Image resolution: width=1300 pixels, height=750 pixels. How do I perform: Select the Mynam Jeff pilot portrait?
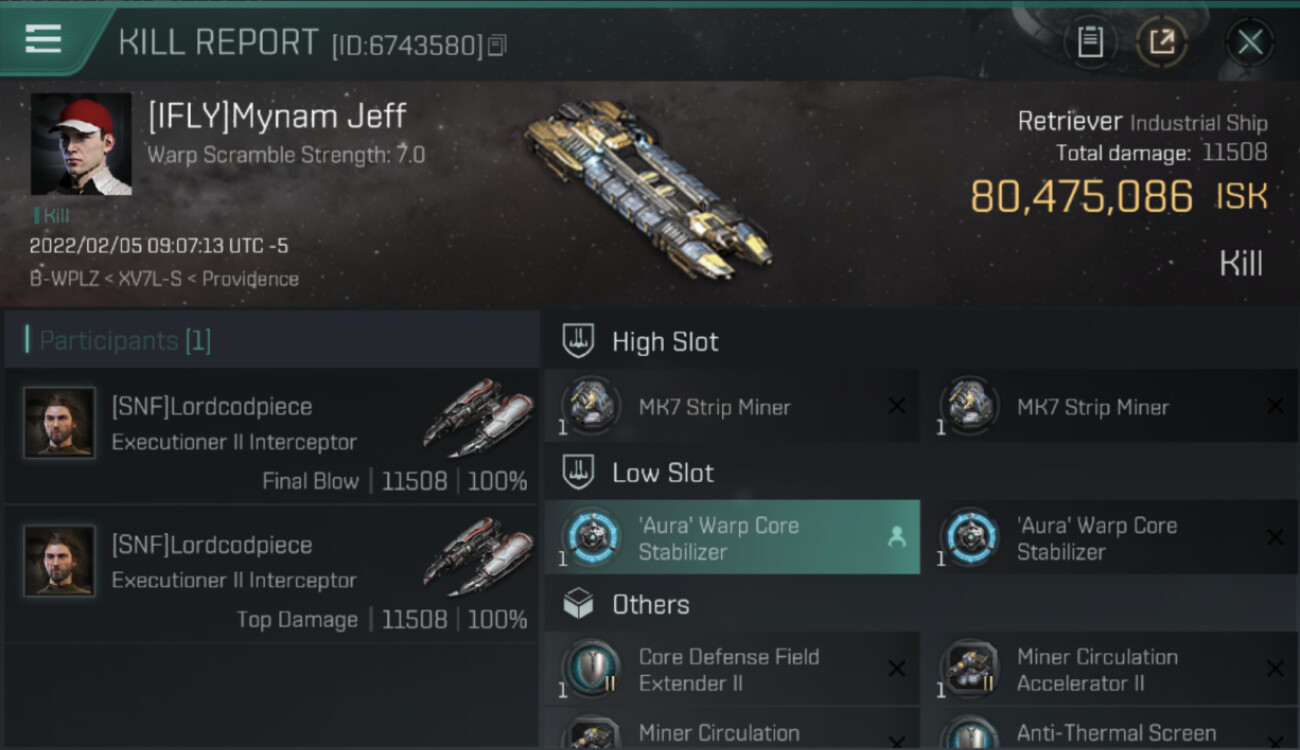pos(81,144)
